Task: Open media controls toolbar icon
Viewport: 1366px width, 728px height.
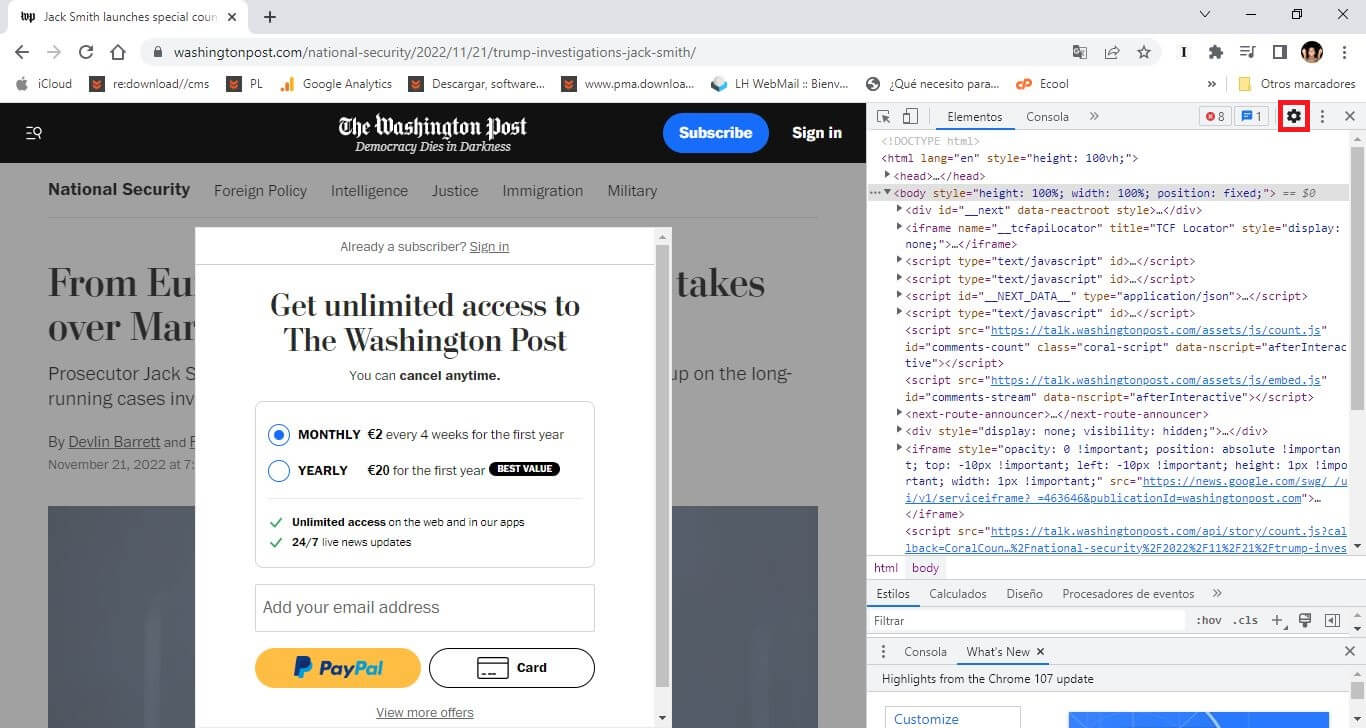Action: (1247, 52)
